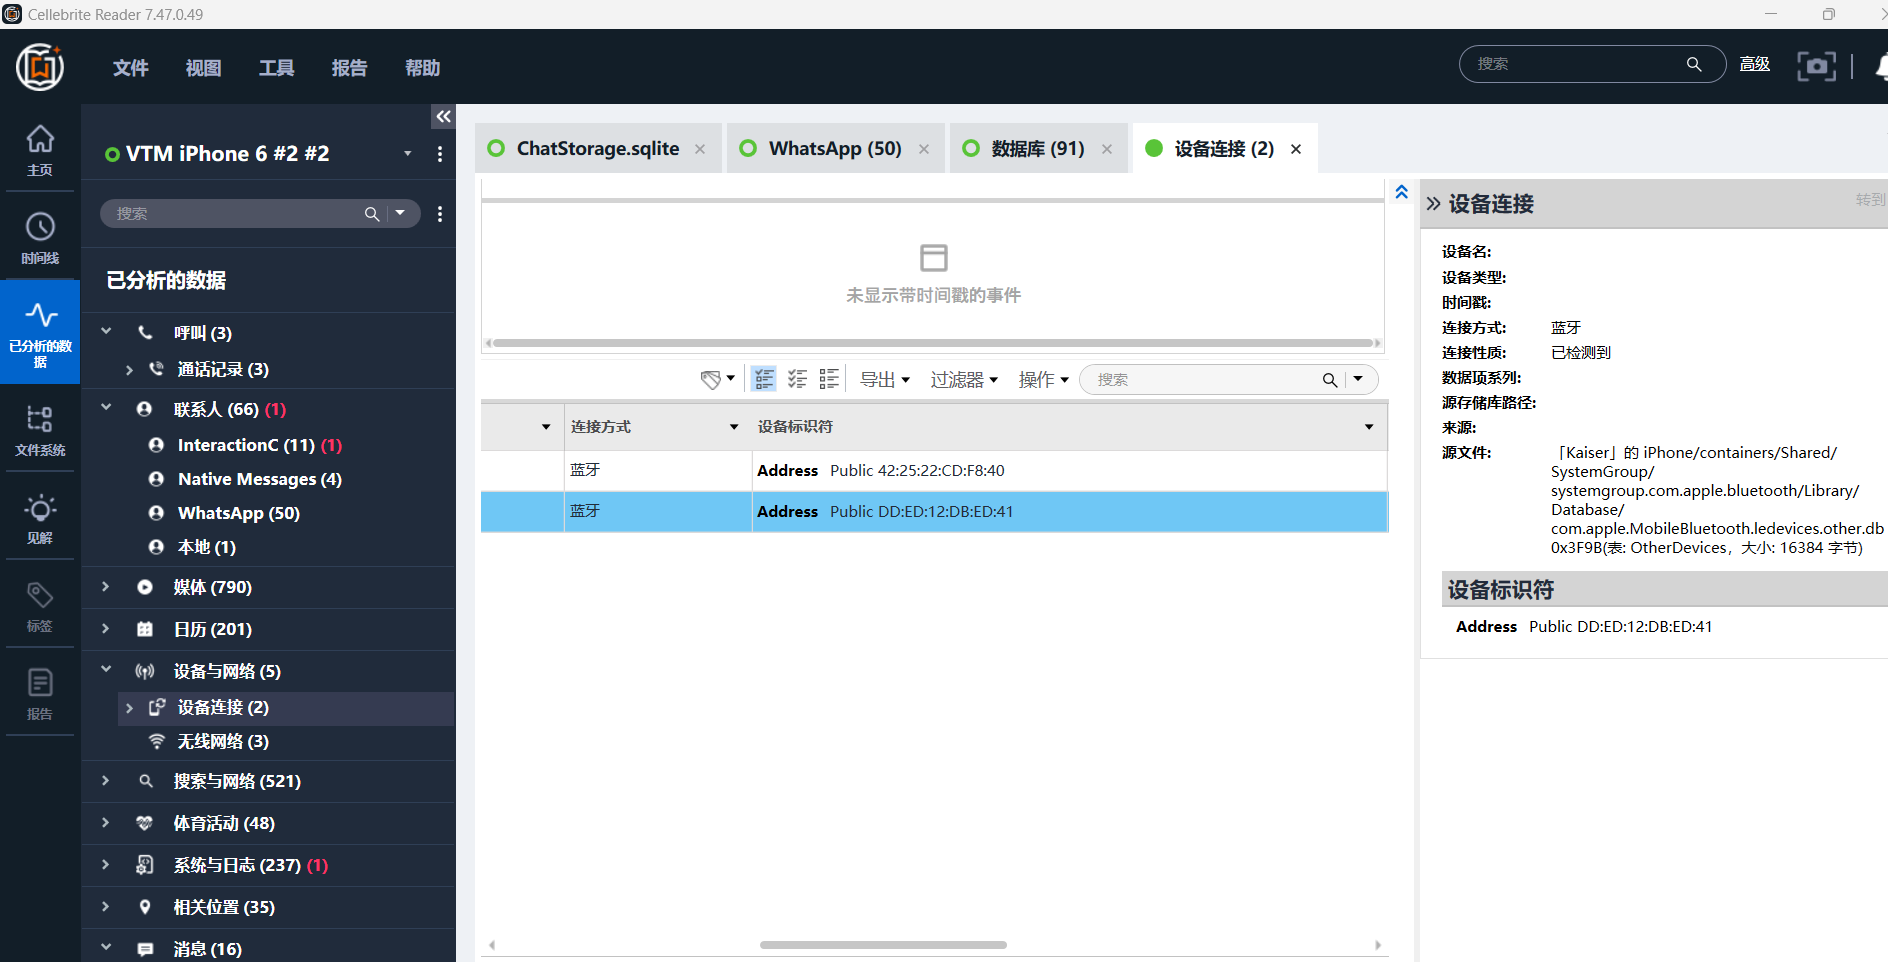This screenshot has width=1888, height=962.
Task: Open the tree search three-dot menu
Action: 440,214
